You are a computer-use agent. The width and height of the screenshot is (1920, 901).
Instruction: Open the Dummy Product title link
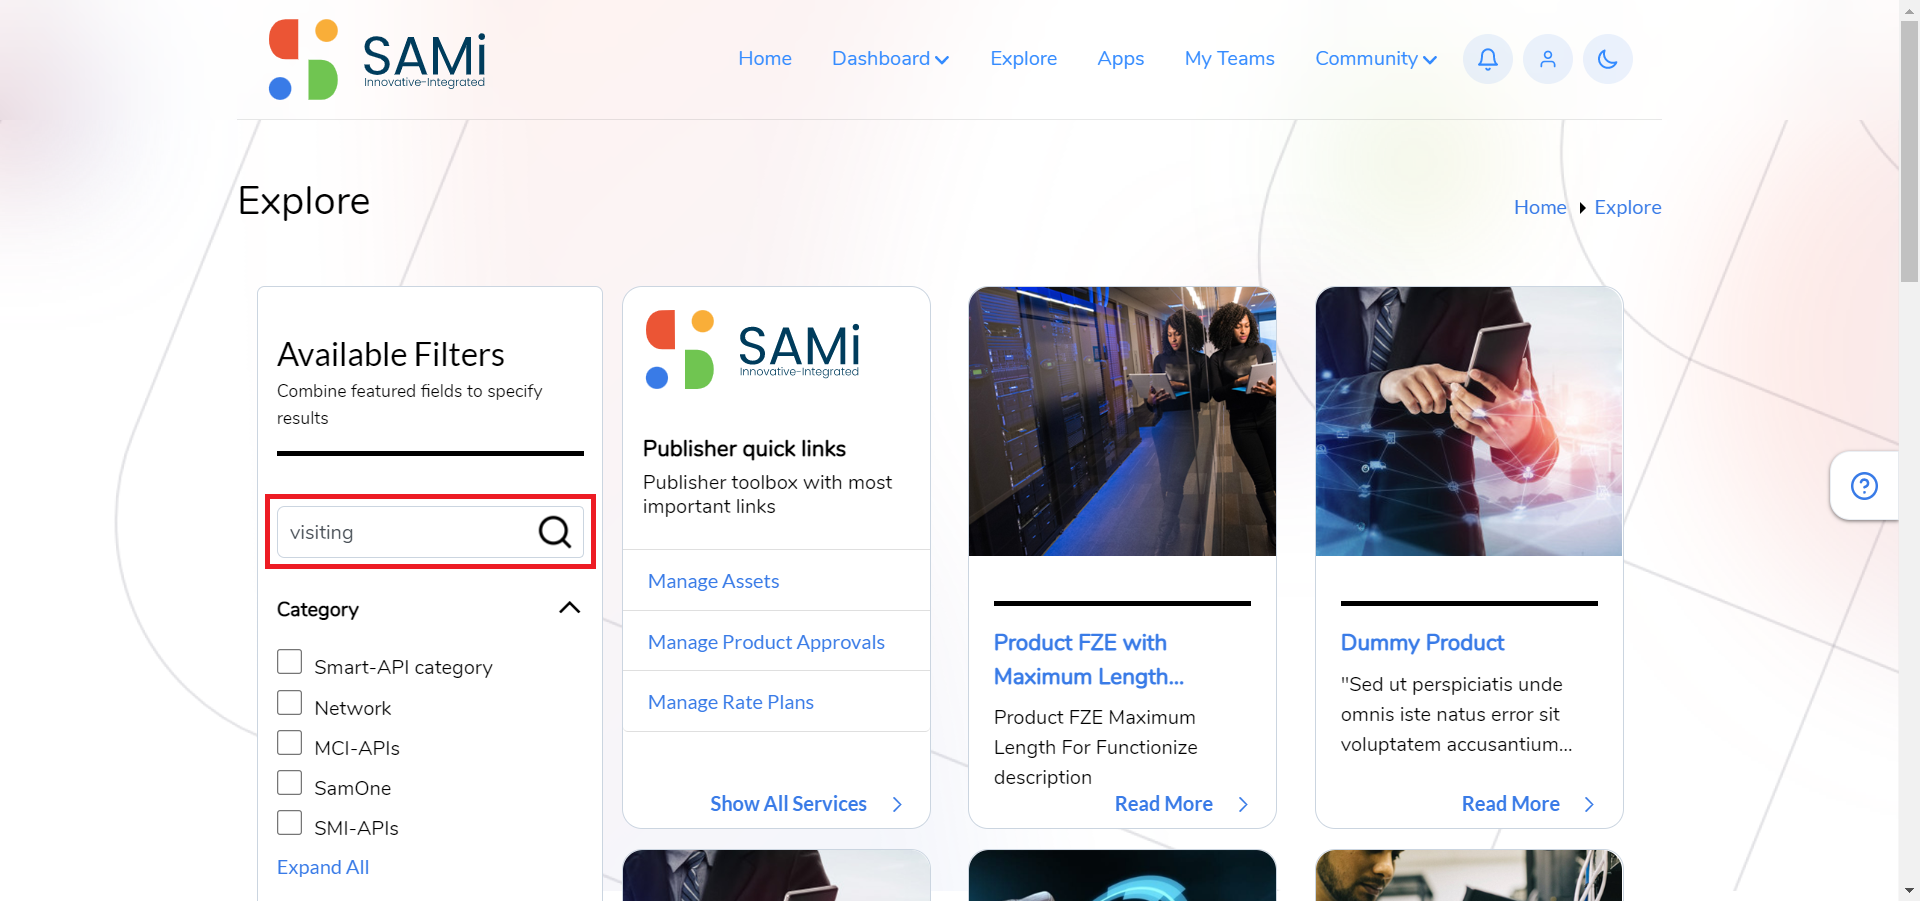(x=1422, y=643)
